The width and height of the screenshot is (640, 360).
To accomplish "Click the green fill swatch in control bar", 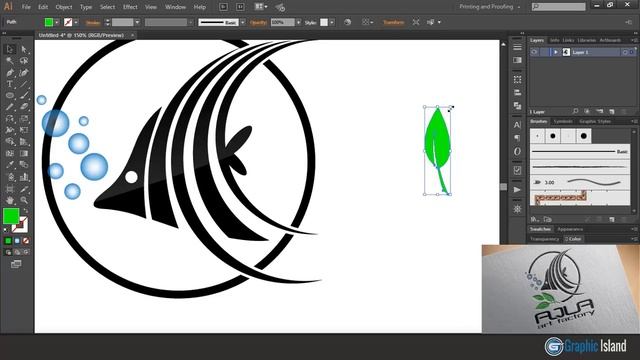I will pyautogui.click(x=49, y=22).
